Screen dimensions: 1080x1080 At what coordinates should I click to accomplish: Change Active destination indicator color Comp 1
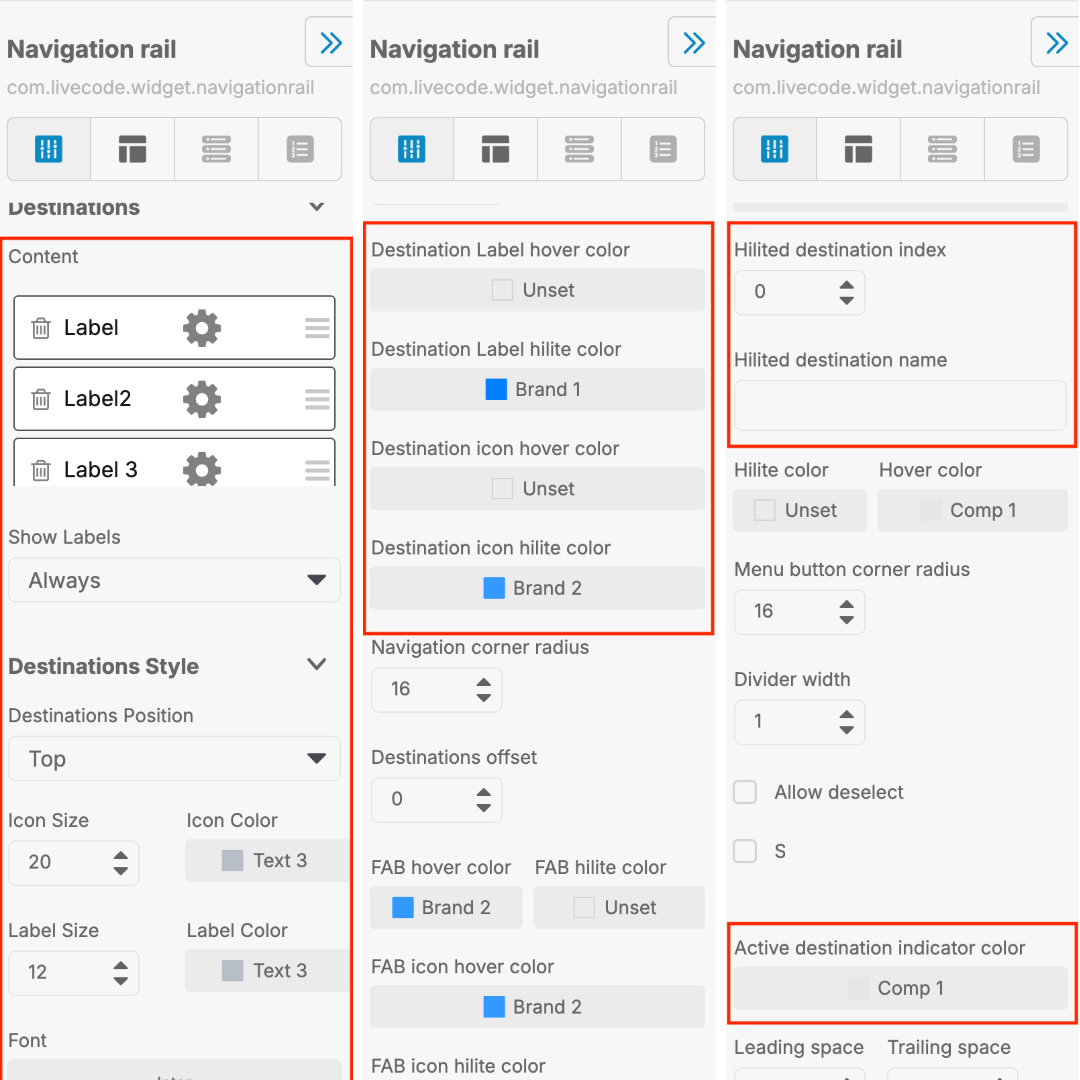900,988
